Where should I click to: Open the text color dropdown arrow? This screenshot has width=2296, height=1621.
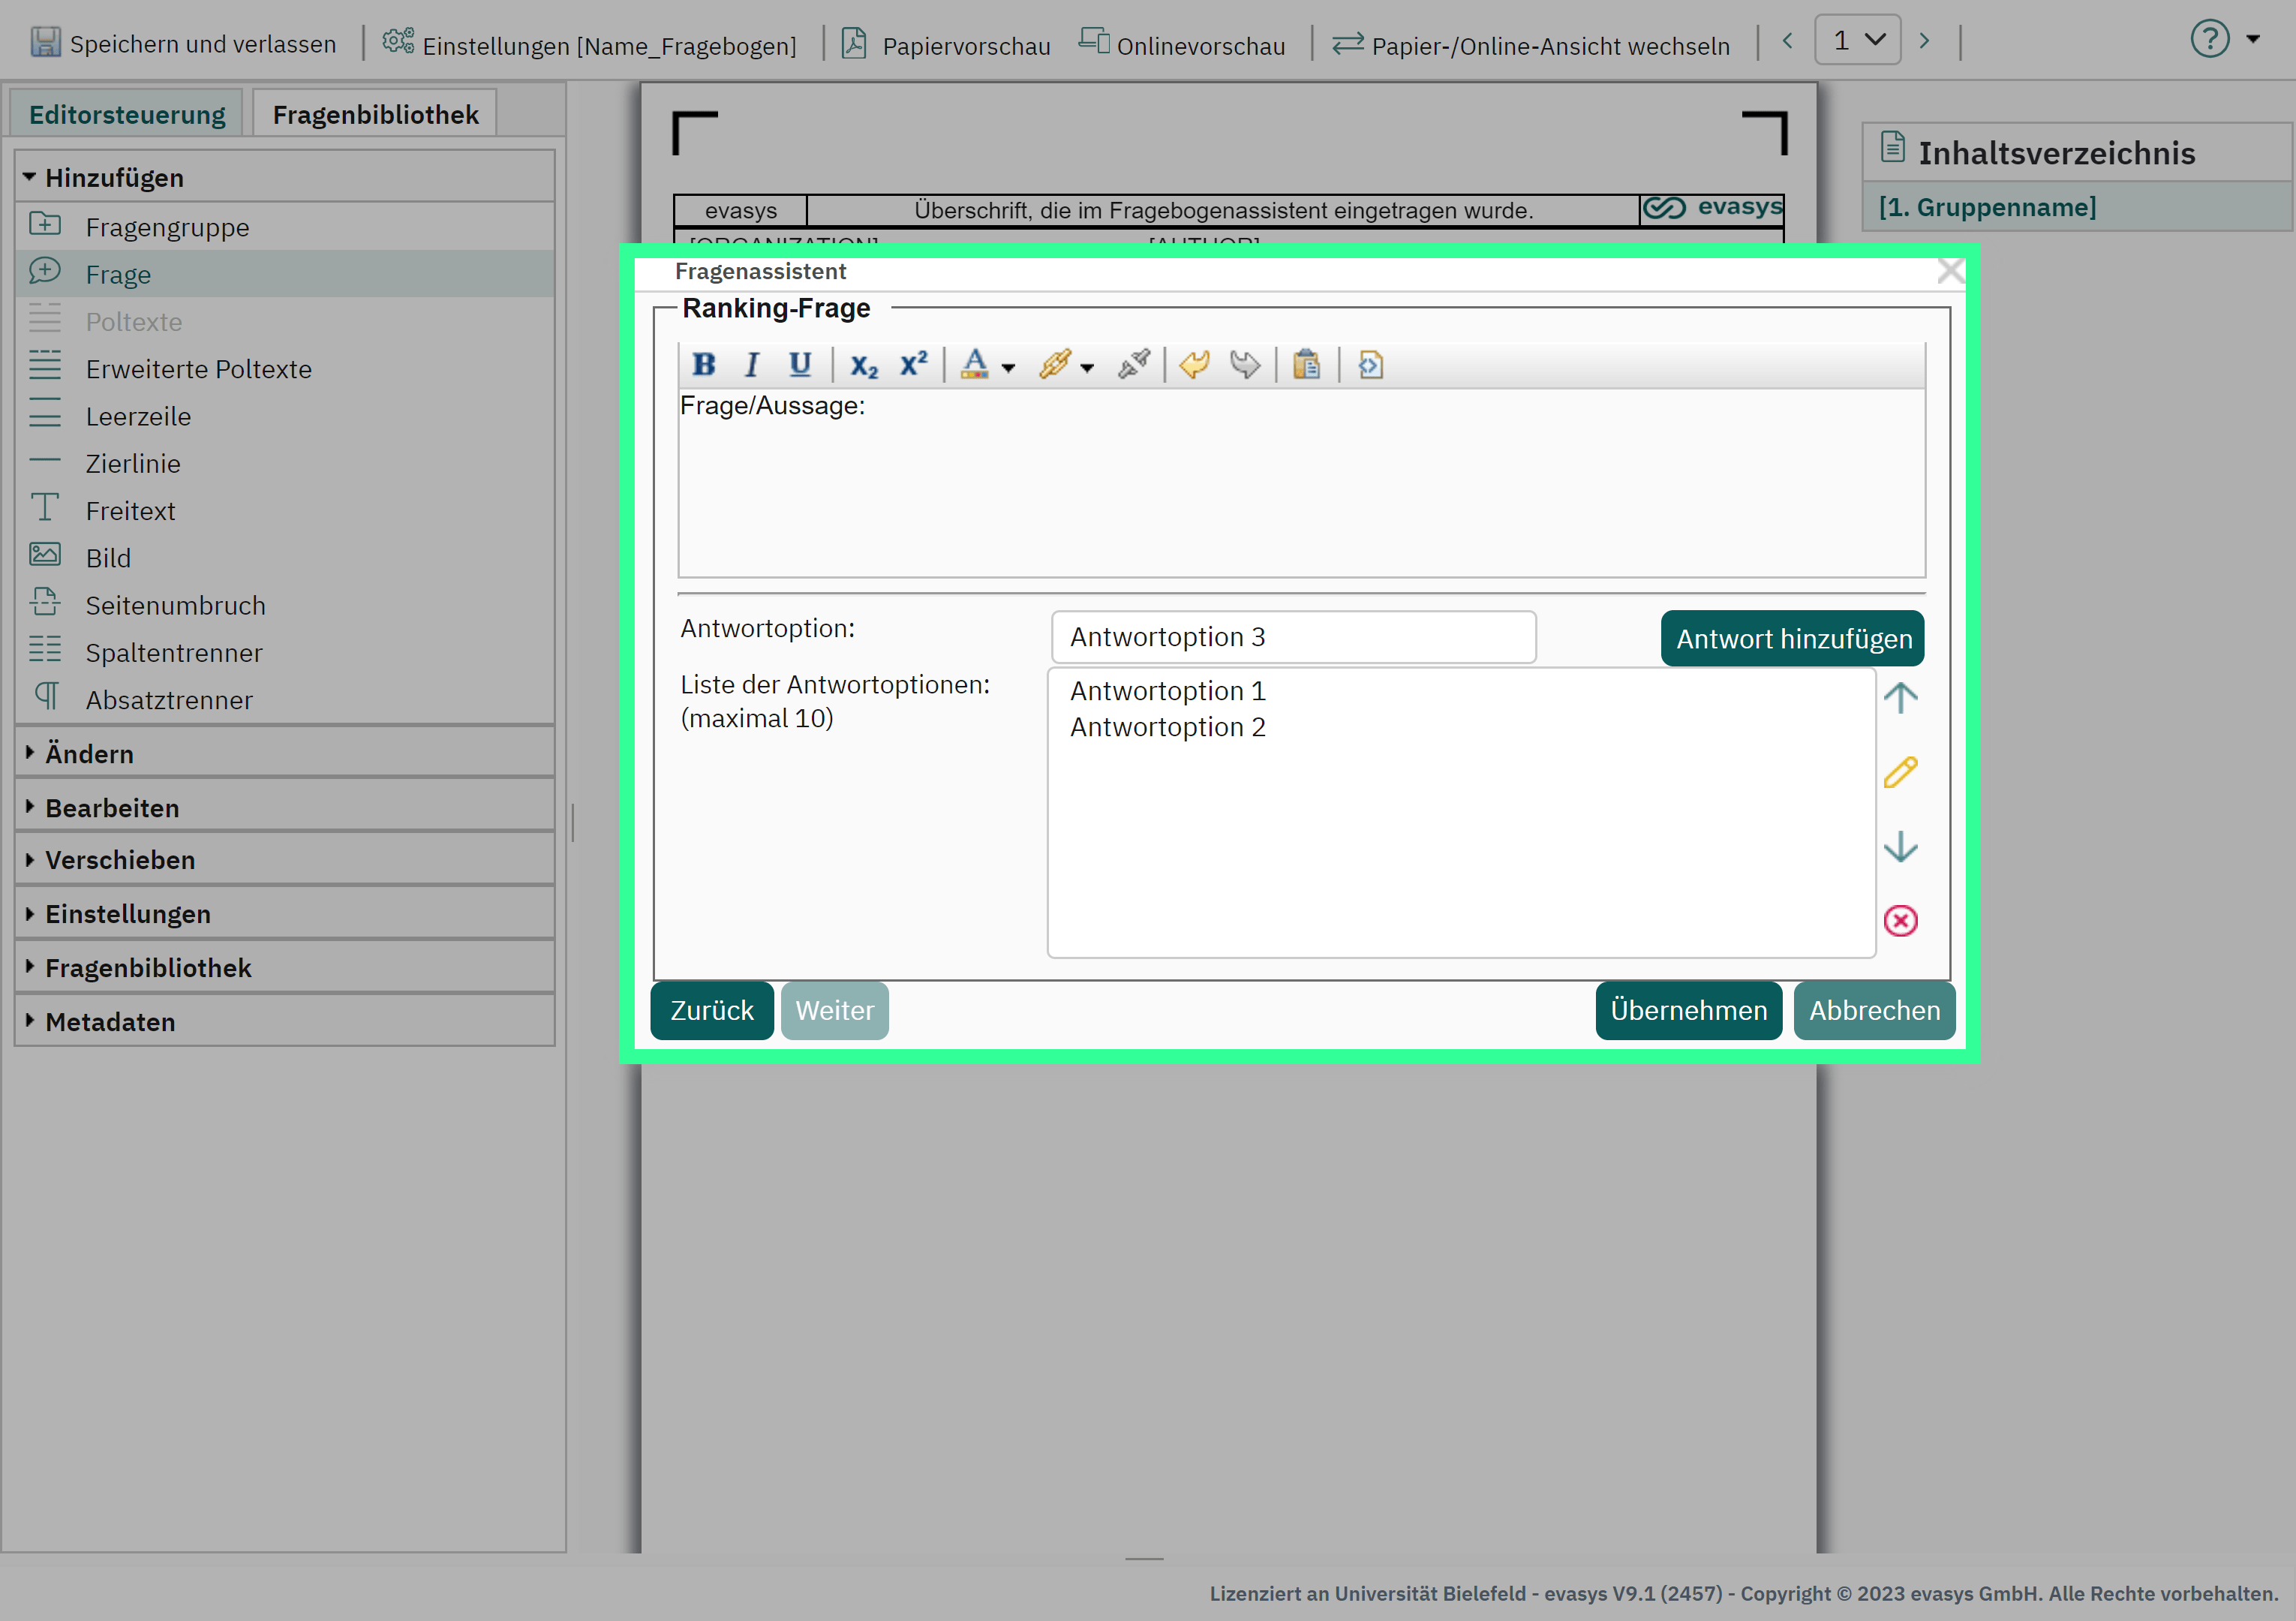pos(1008,368)
